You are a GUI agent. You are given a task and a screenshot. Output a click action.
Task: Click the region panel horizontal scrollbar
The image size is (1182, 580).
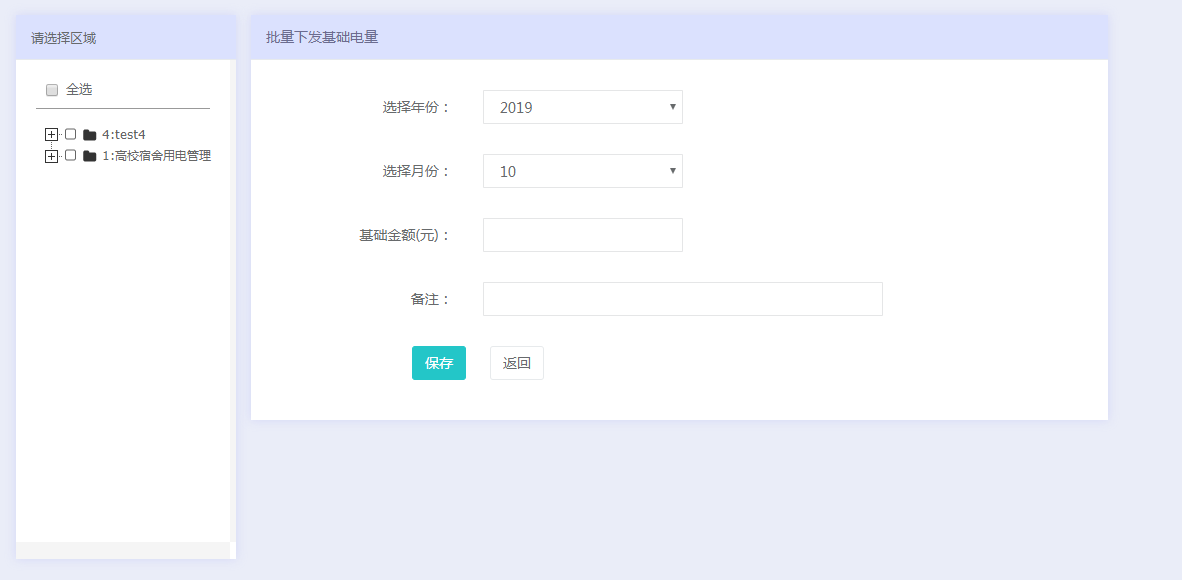pyautogui.click(x=122, y=551)
